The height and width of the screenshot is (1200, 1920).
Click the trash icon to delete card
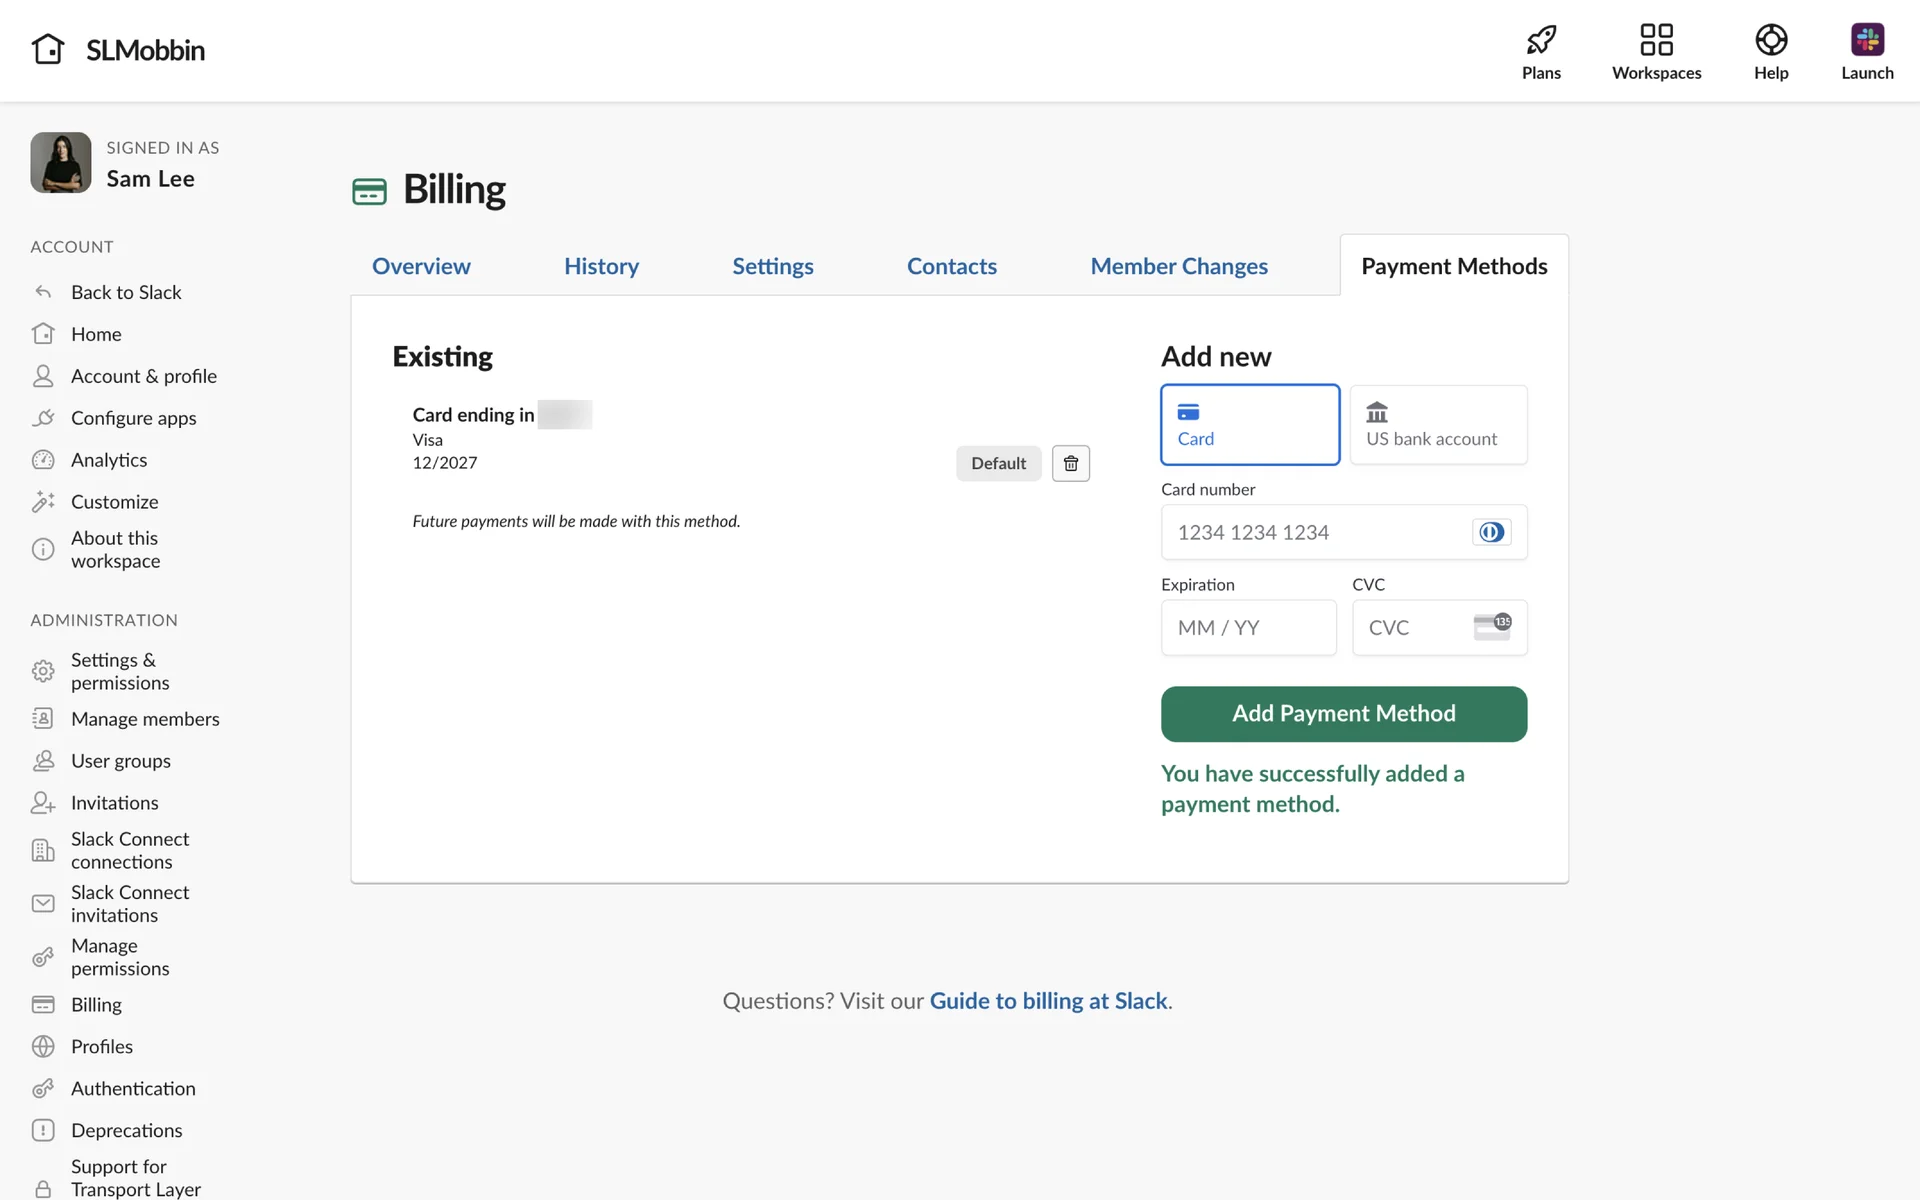[1070, 463]
